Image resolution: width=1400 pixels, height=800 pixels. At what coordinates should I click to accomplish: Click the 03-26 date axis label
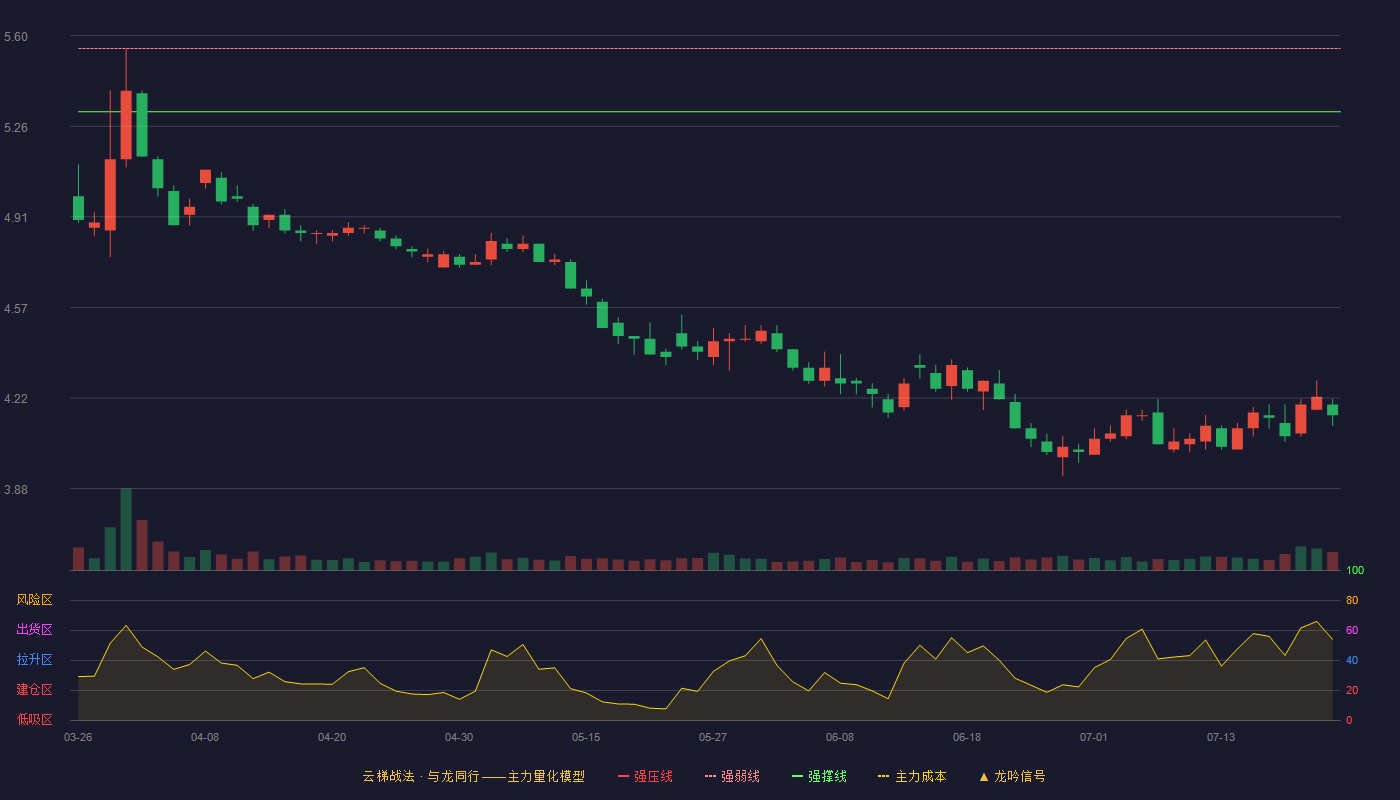pyautogui.click(x=78, y=737)
